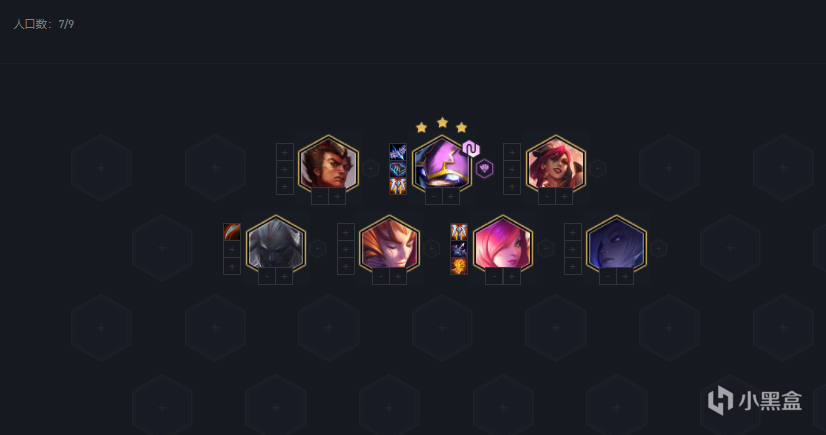Click the purple shell trait hexagon icon
This screenshot has height=435, width=826.
[x=485, y=169]
